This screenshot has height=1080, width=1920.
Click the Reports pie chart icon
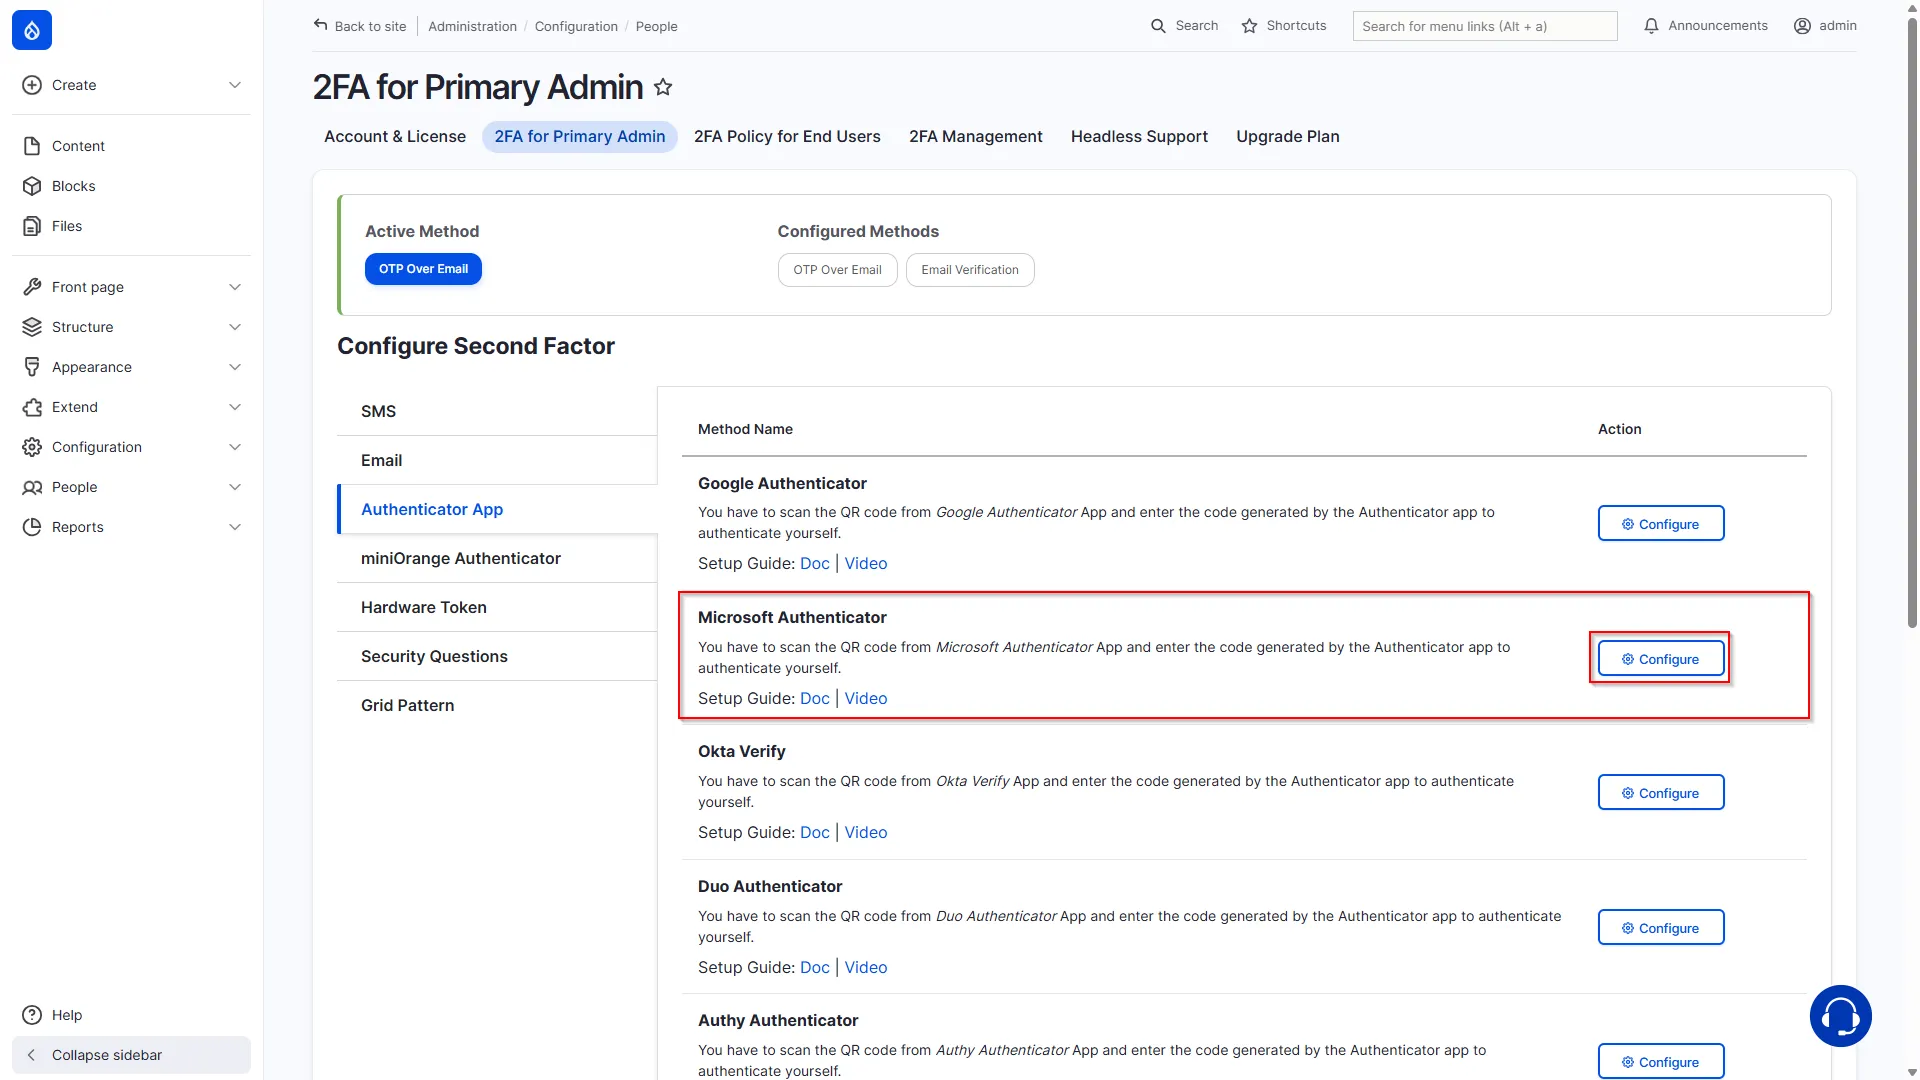click(32, 527)
